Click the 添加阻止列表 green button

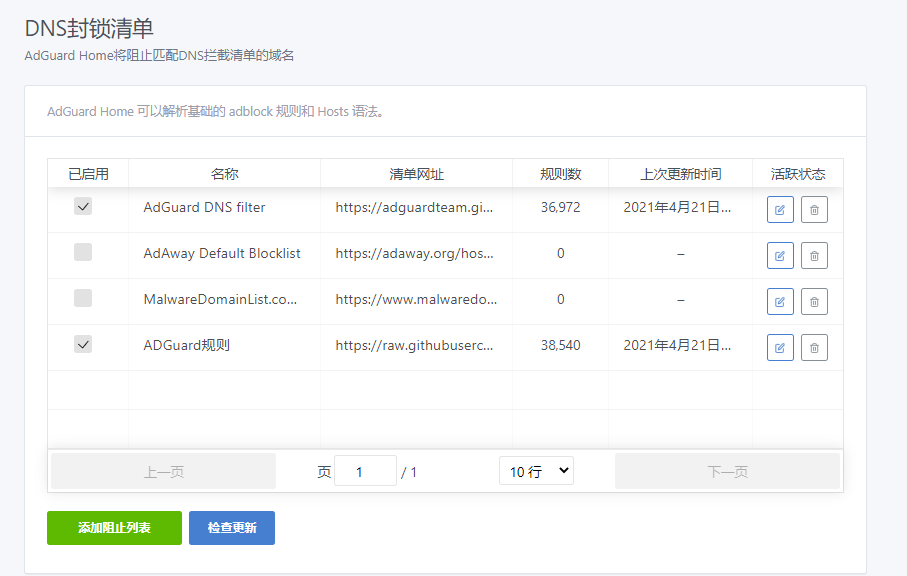click(x=115, y=528)
